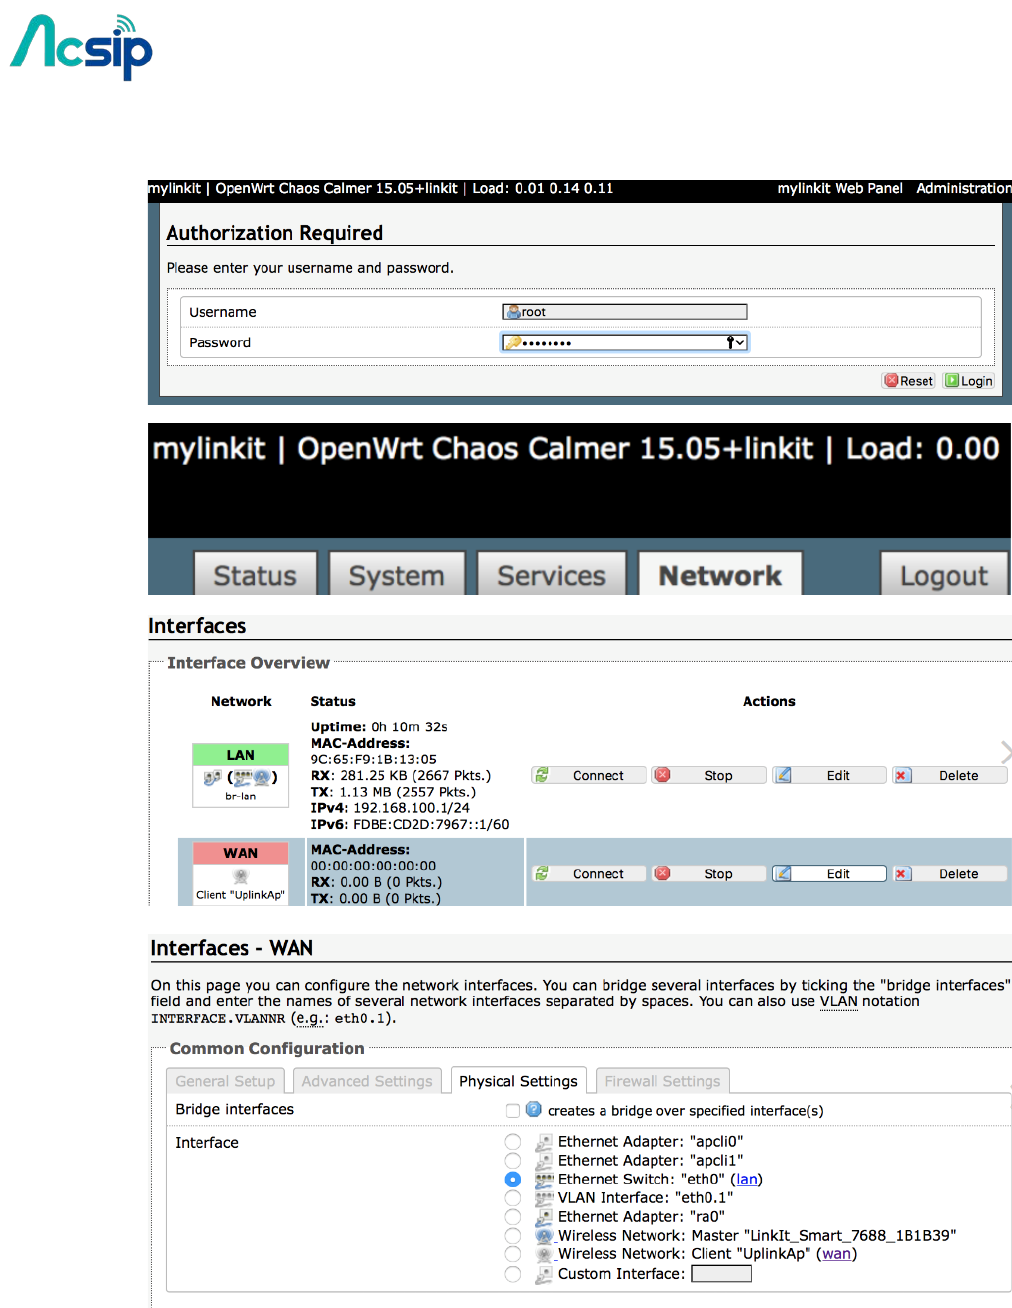Click the WAN red stop icon
Image resolution: width=1012 pixels, height=1308 pixels.
click(662, 873)
